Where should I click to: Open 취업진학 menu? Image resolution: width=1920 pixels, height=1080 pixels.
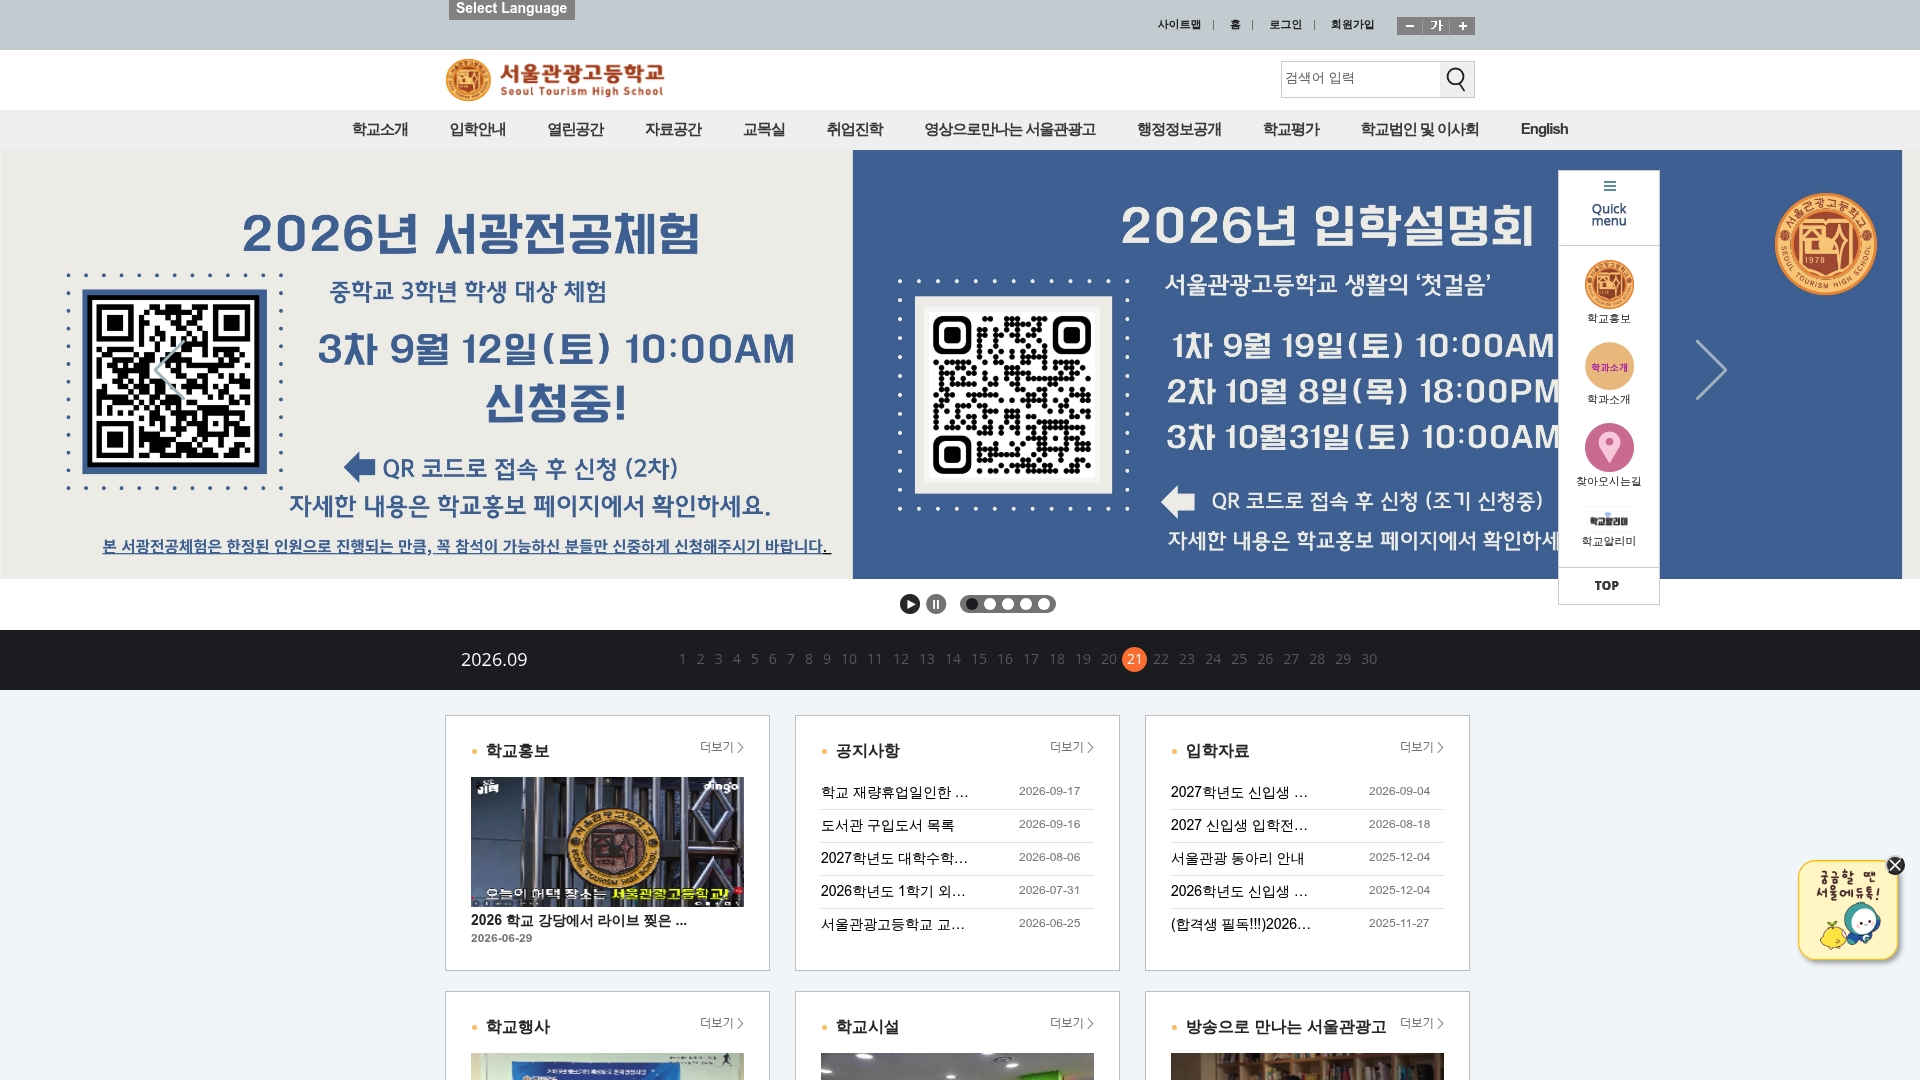(x=855, y=129)
